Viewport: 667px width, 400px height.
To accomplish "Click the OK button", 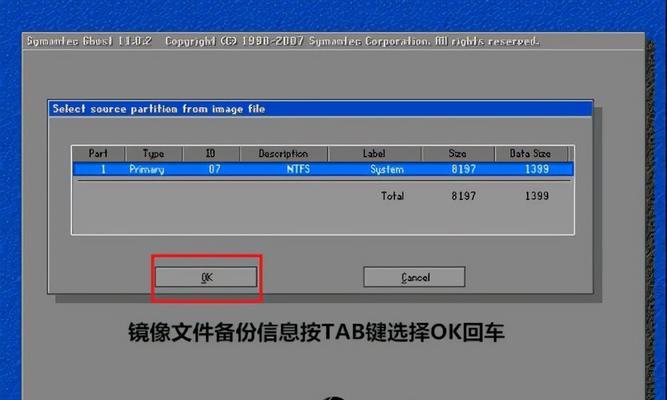I will pyautogui.click(x=207, y=276).
